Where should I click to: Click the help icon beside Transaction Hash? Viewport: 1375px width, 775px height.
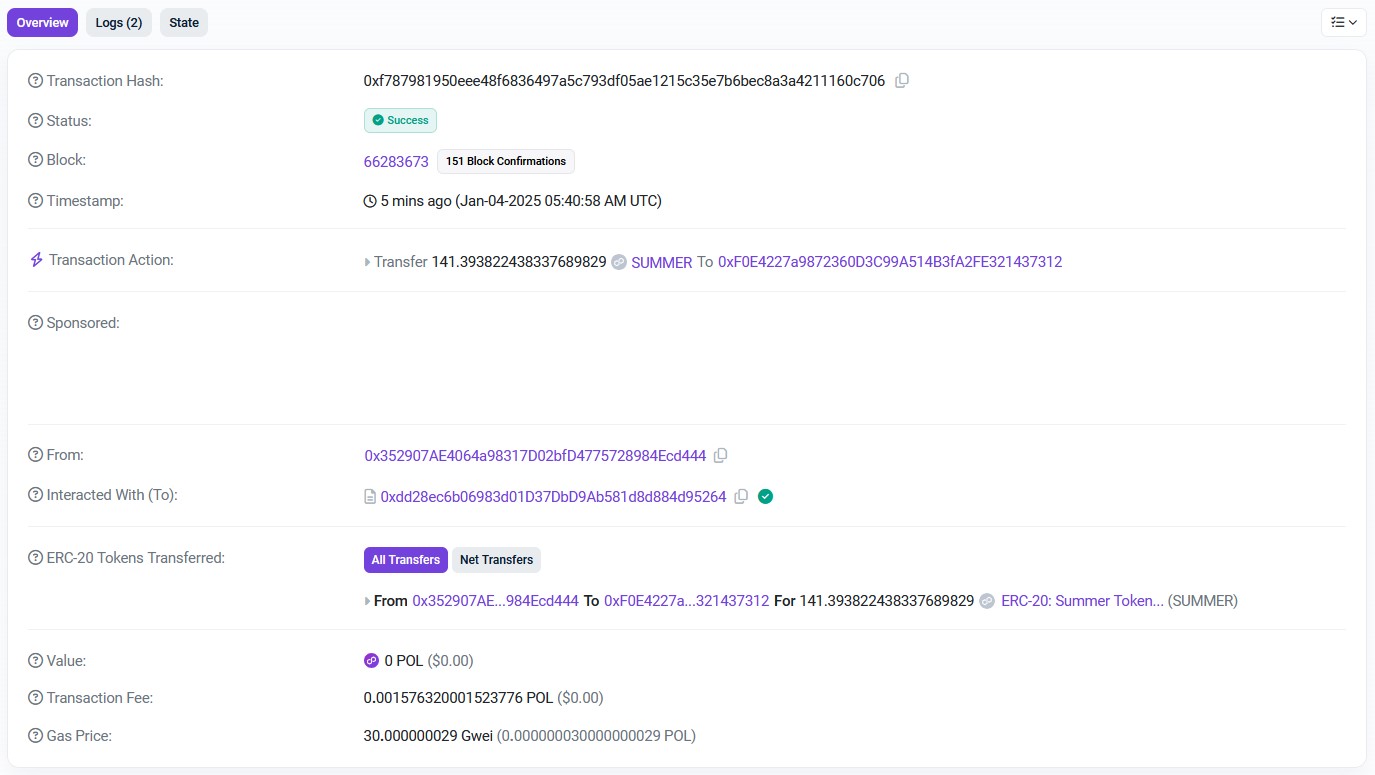(x=36, y=81)
